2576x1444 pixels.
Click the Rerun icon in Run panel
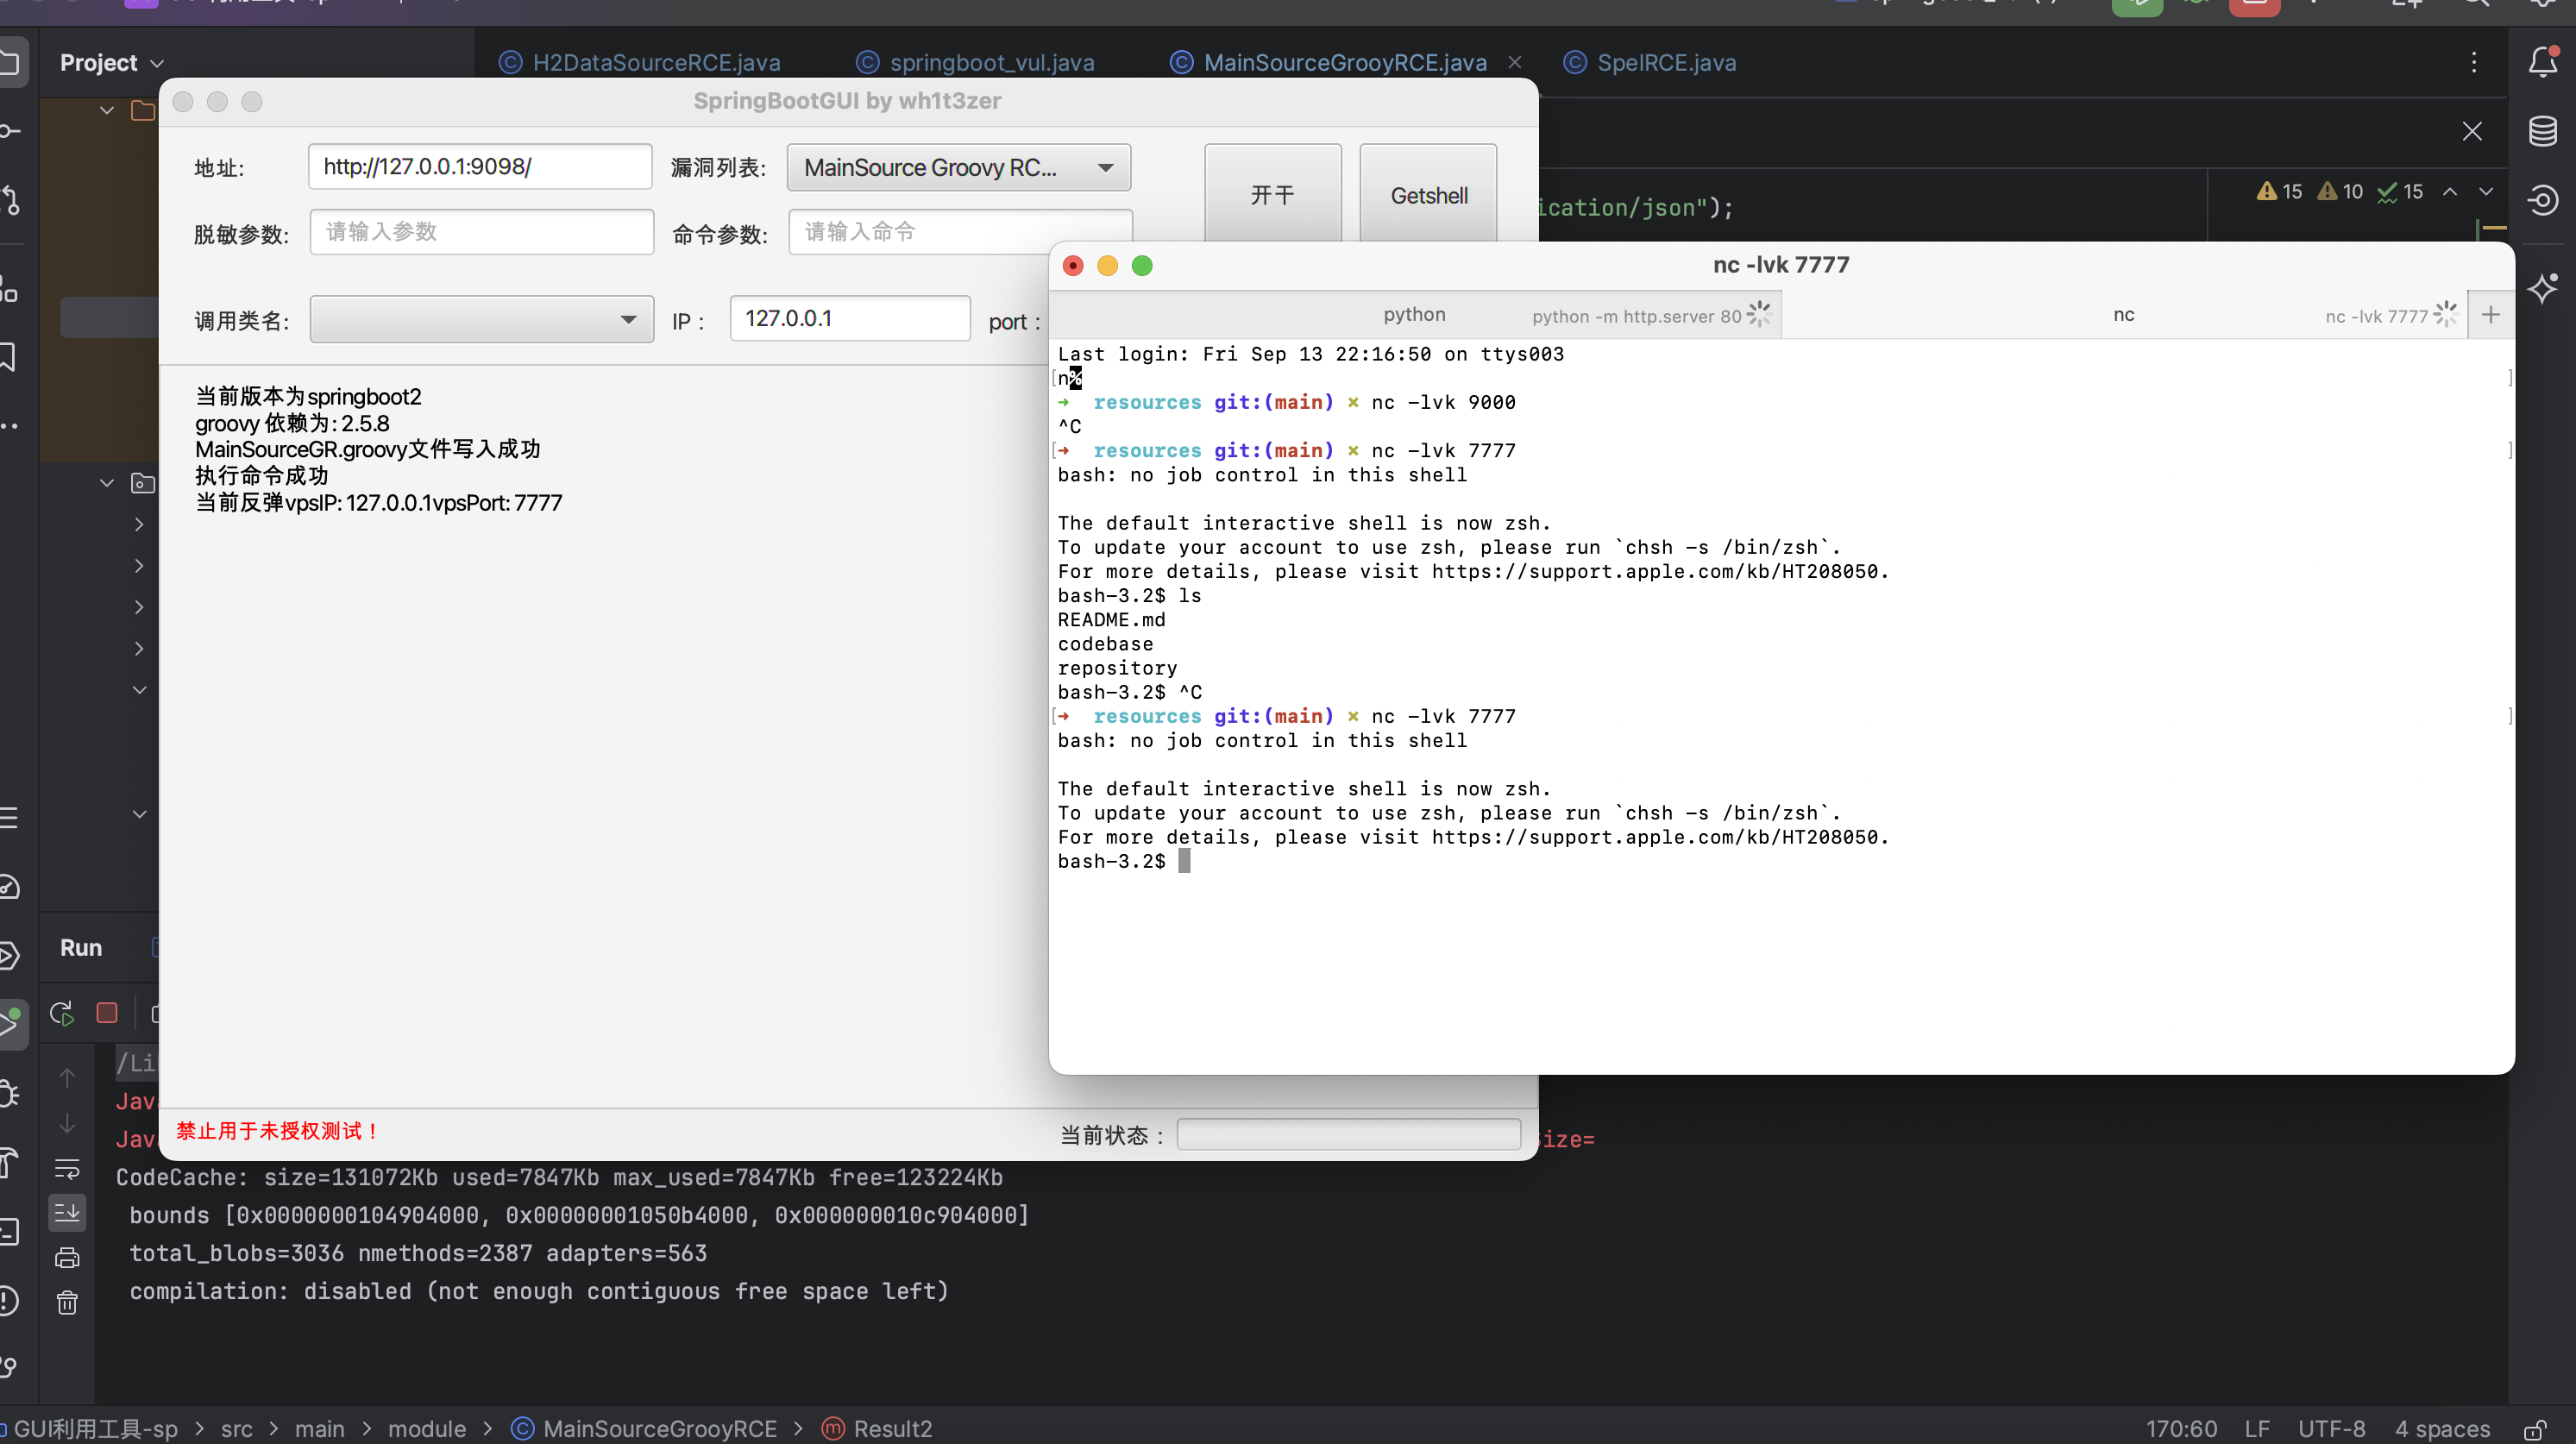[62, 1013]
